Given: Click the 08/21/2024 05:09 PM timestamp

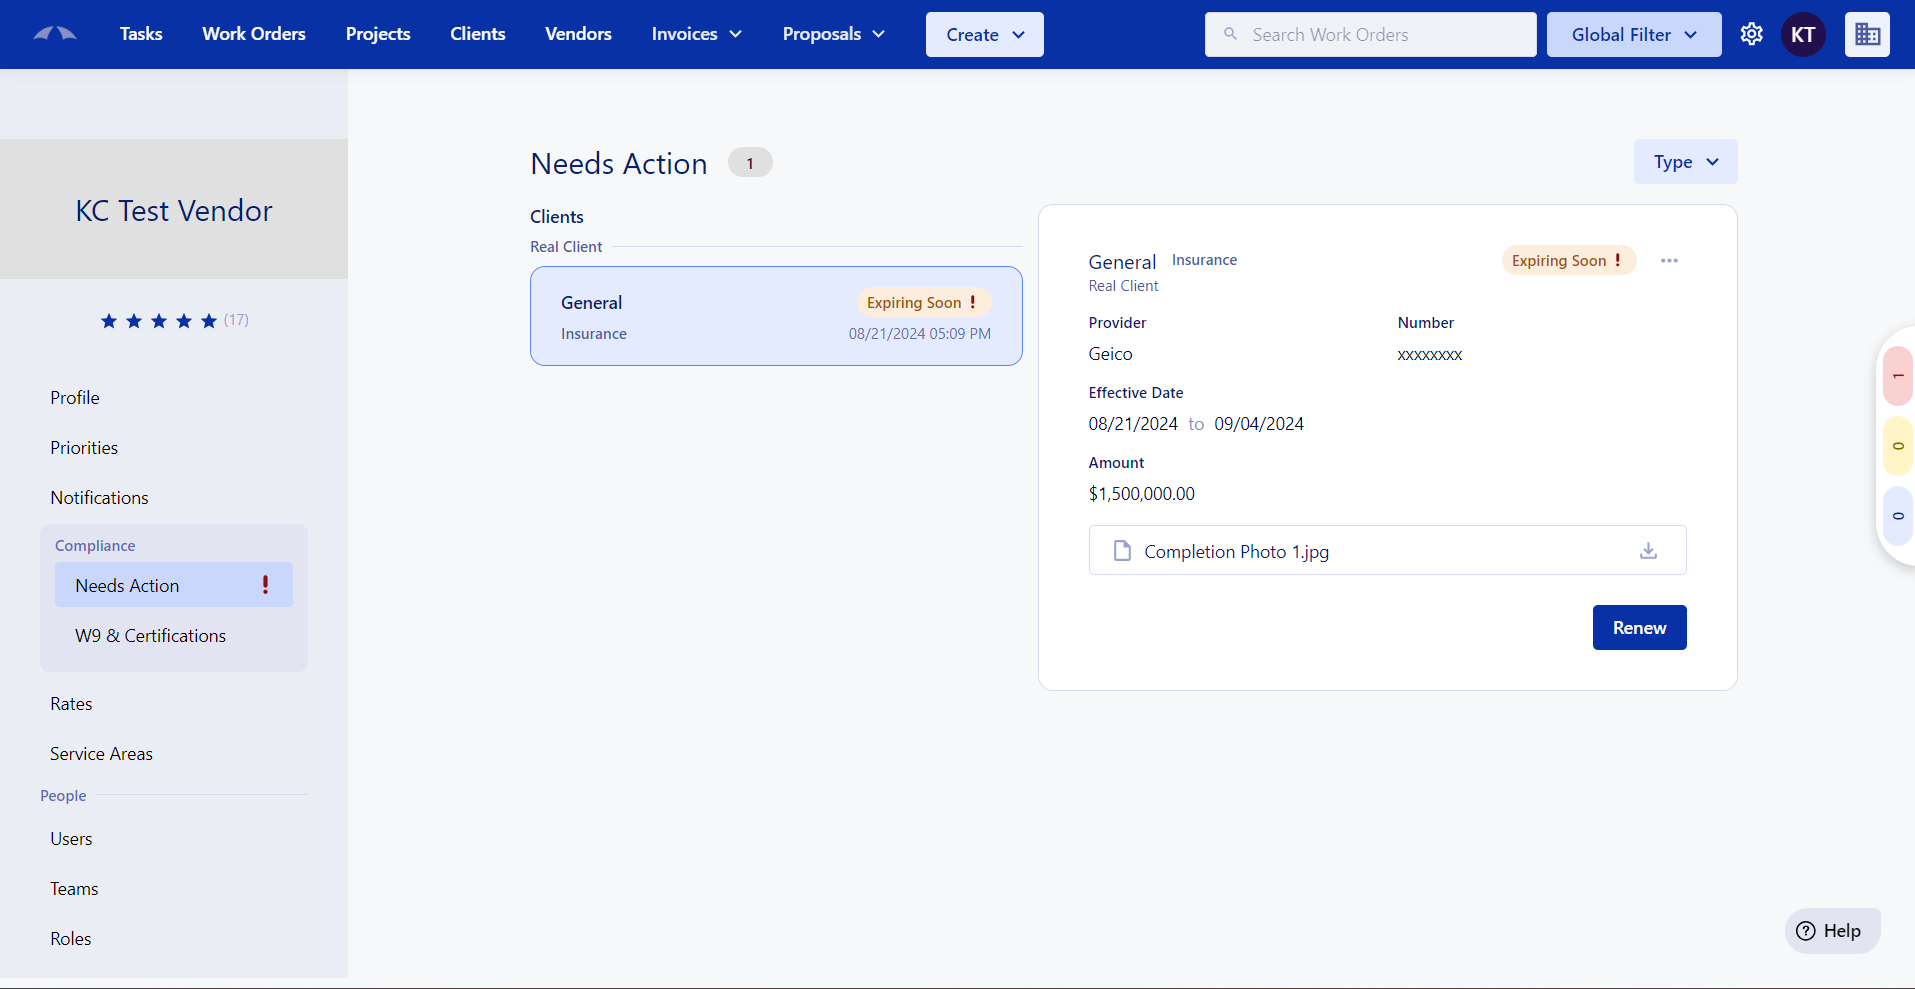Looking at the screenshot, I should pyautogui.click(x=920, y=334).
